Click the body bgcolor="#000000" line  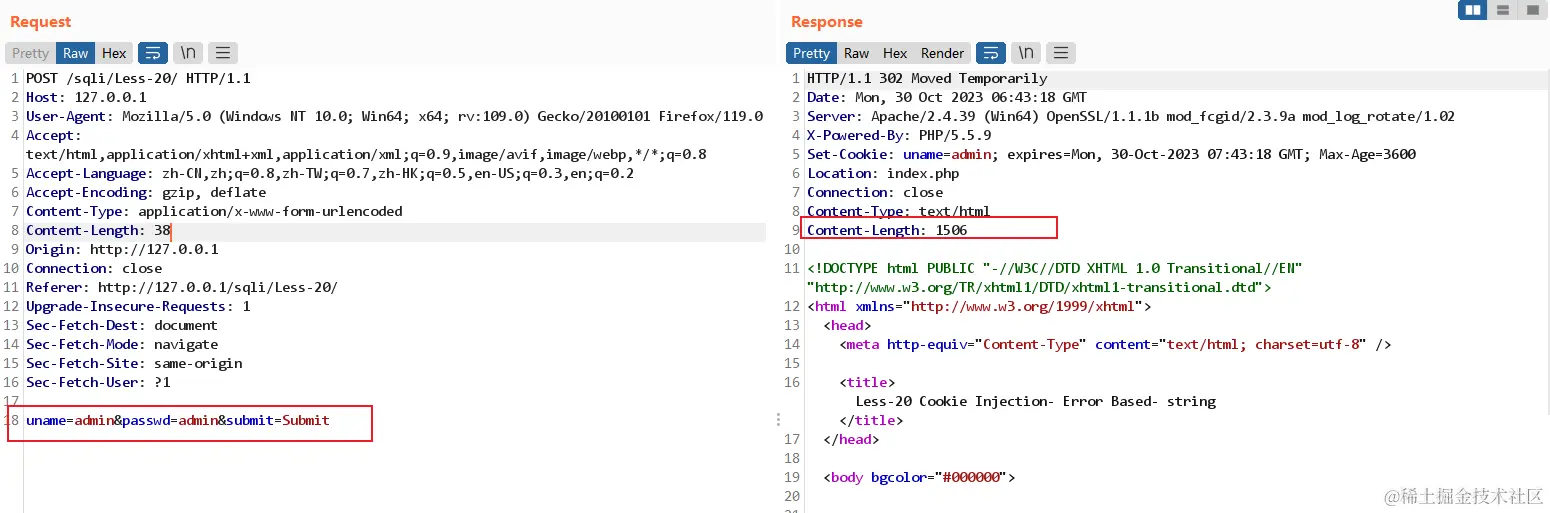[x=919, y=477]
